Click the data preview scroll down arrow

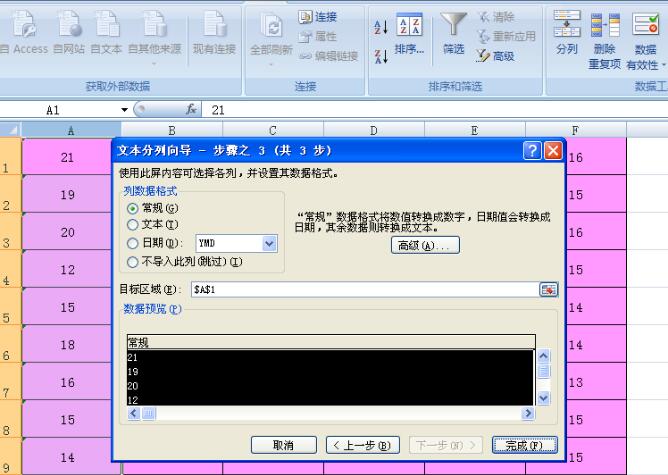click(x=544, y=398)
